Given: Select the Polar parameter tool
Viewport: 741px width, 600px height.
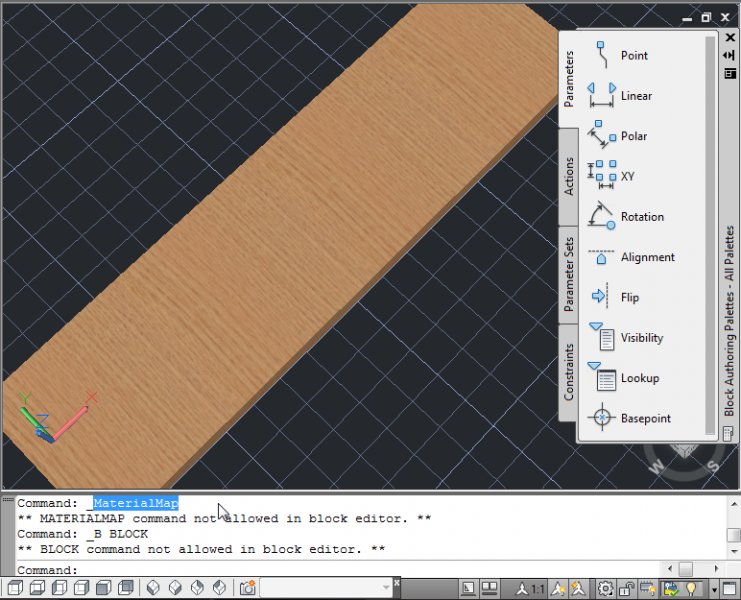Looking at the screenshot, I should click(617, 136).
